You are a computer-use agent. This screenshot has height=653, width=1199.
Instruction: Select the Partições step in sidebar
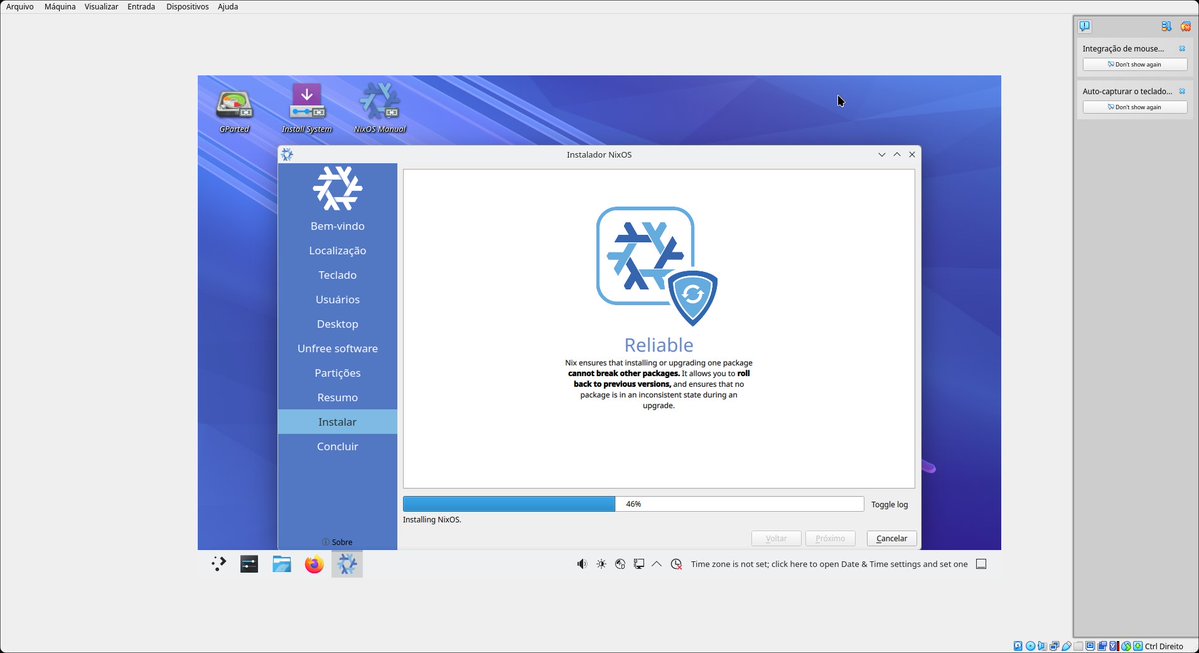click(337, 373)
